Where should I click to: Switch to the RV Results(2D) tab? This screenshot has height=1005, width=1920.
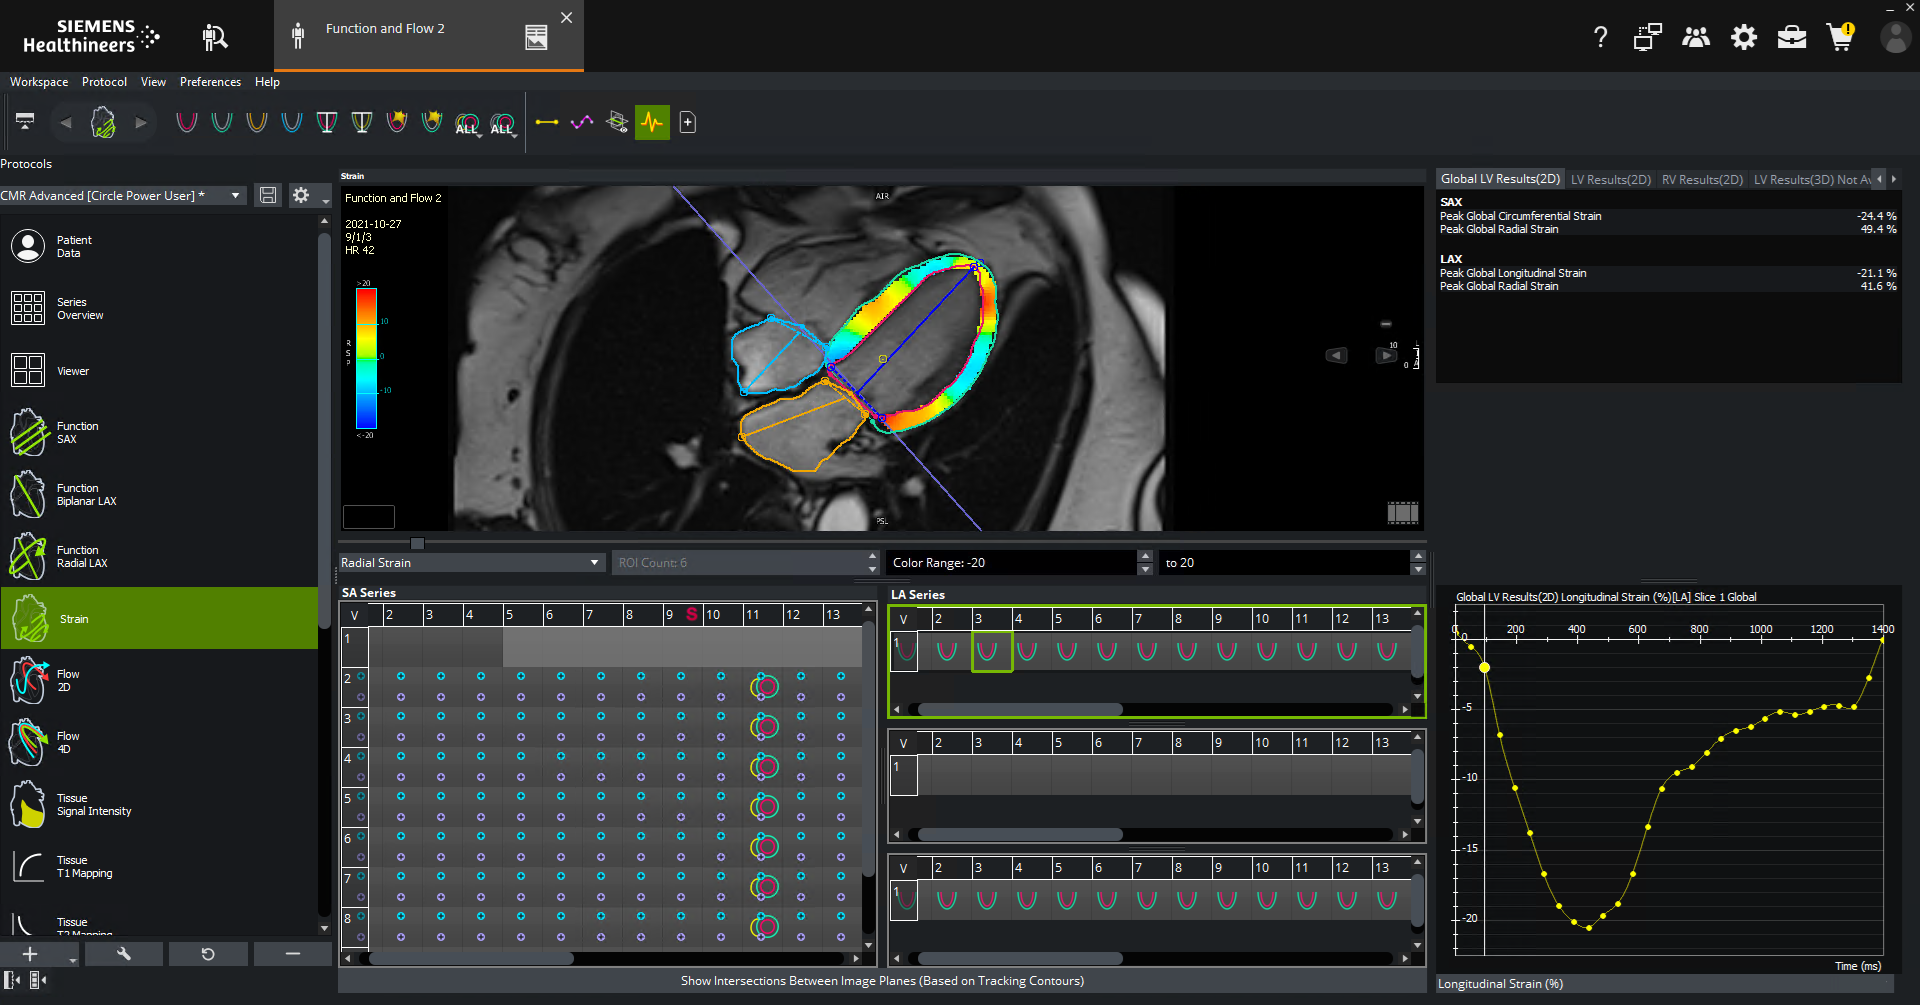coord(1702,179)
